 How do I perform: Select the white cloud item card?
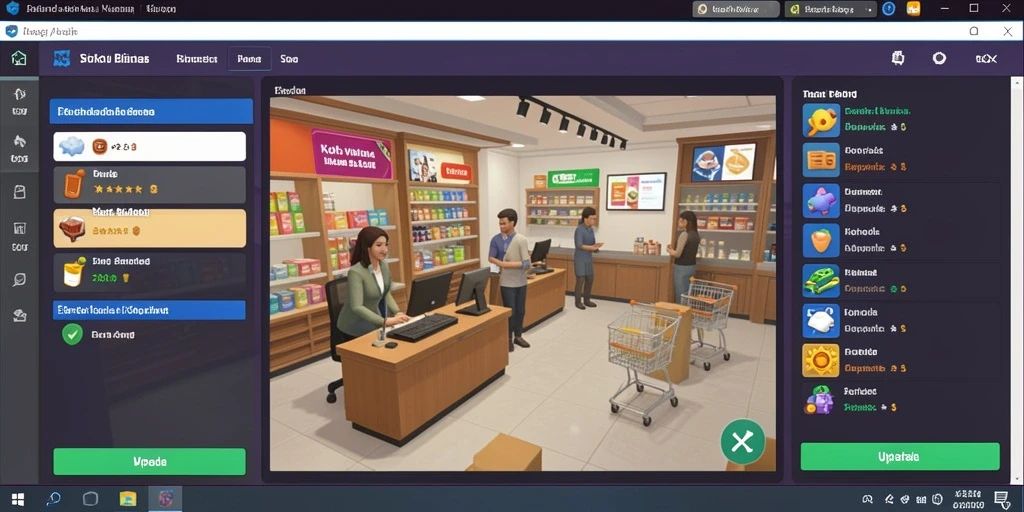pos(150,146)
